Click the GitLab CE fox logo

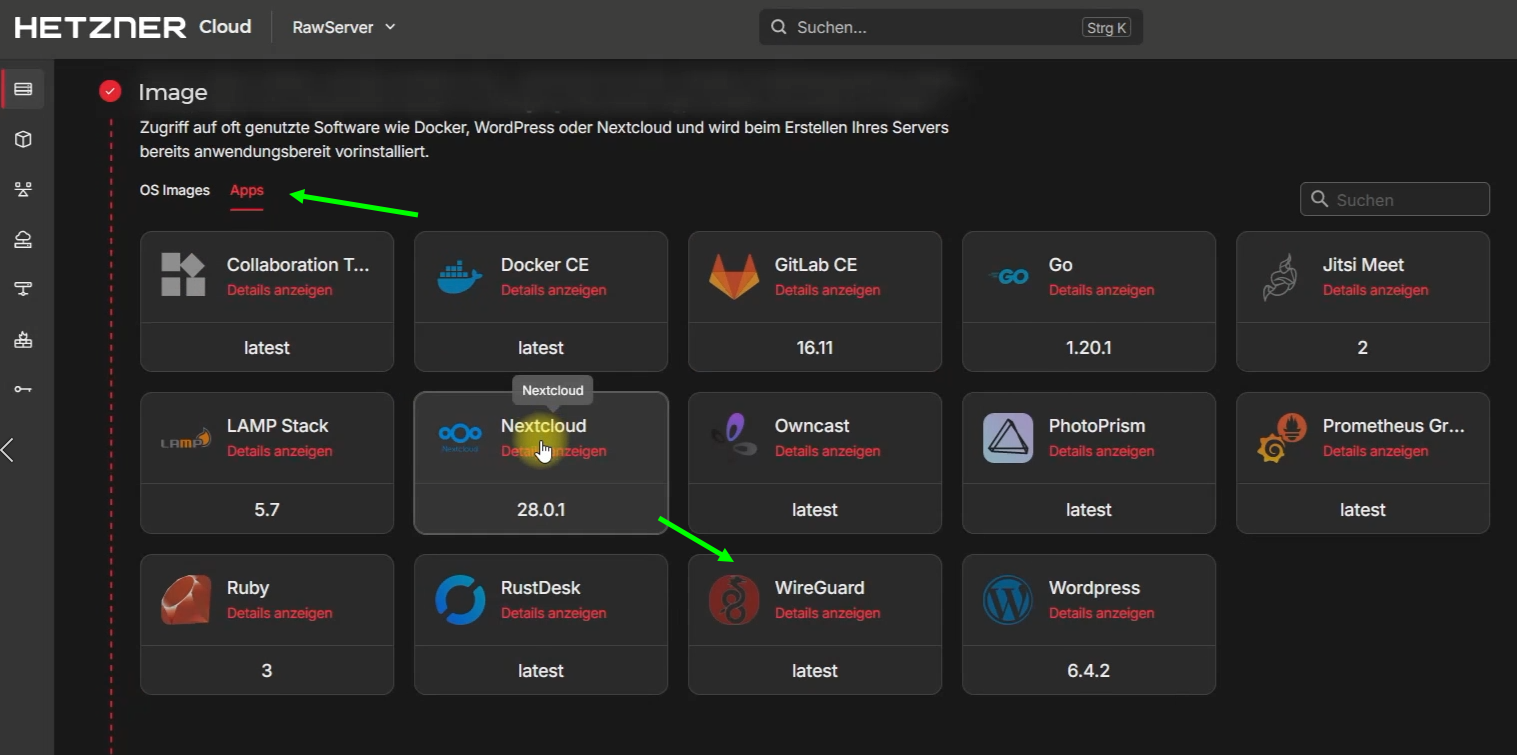pyautogui.click(x=733, y=277)
